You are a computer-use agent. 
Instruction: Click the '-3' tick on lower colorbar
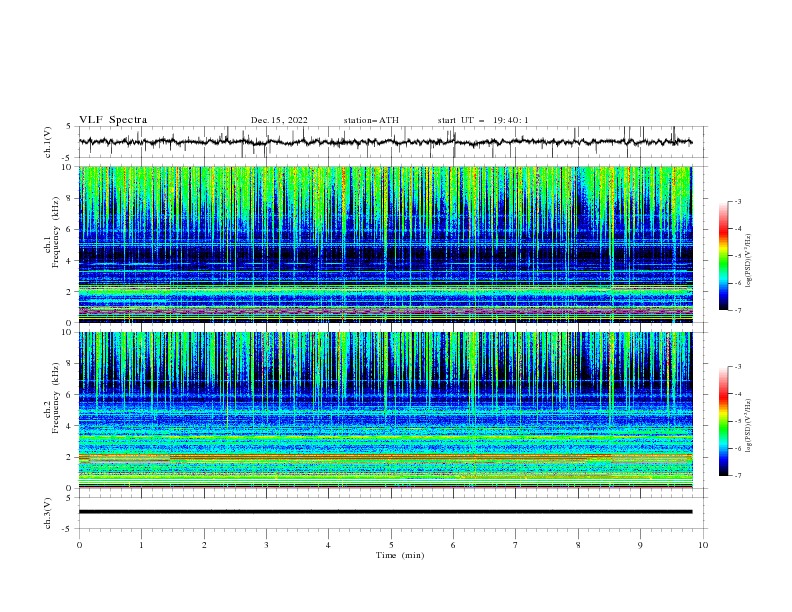pyautogui.click(x=737, y=367)
